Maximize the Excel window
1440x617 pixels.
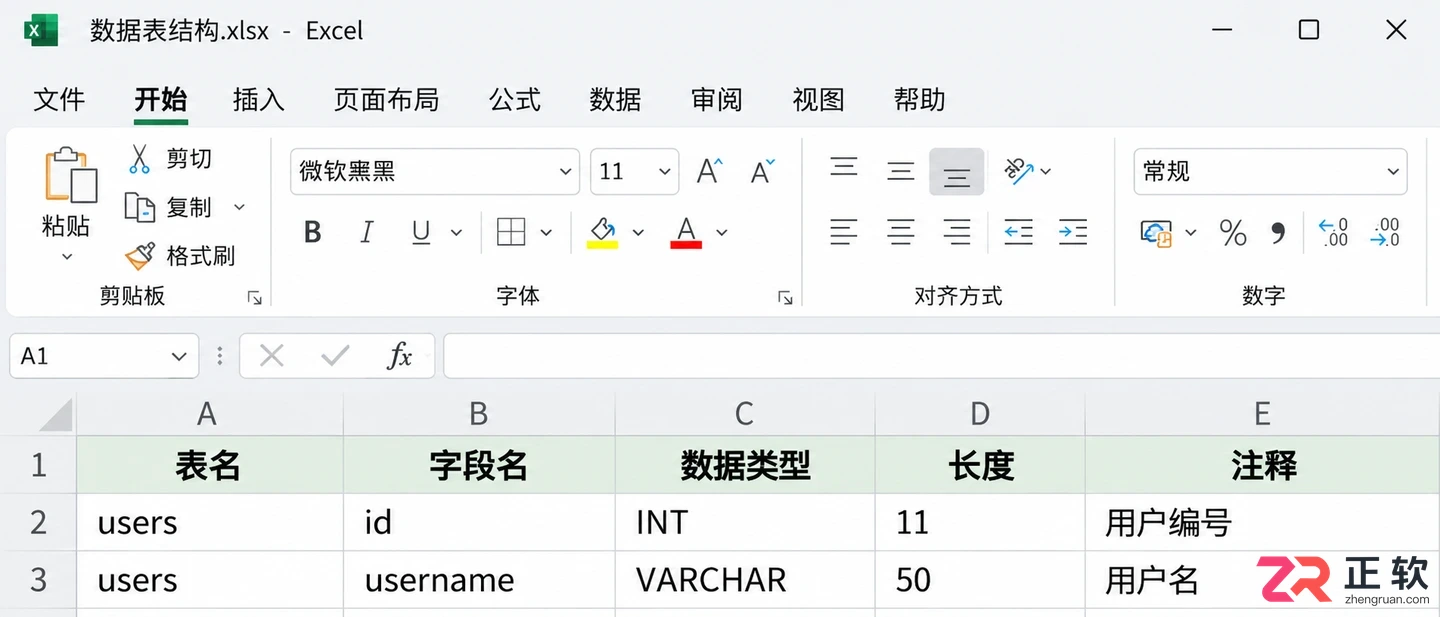(1308, 30)
